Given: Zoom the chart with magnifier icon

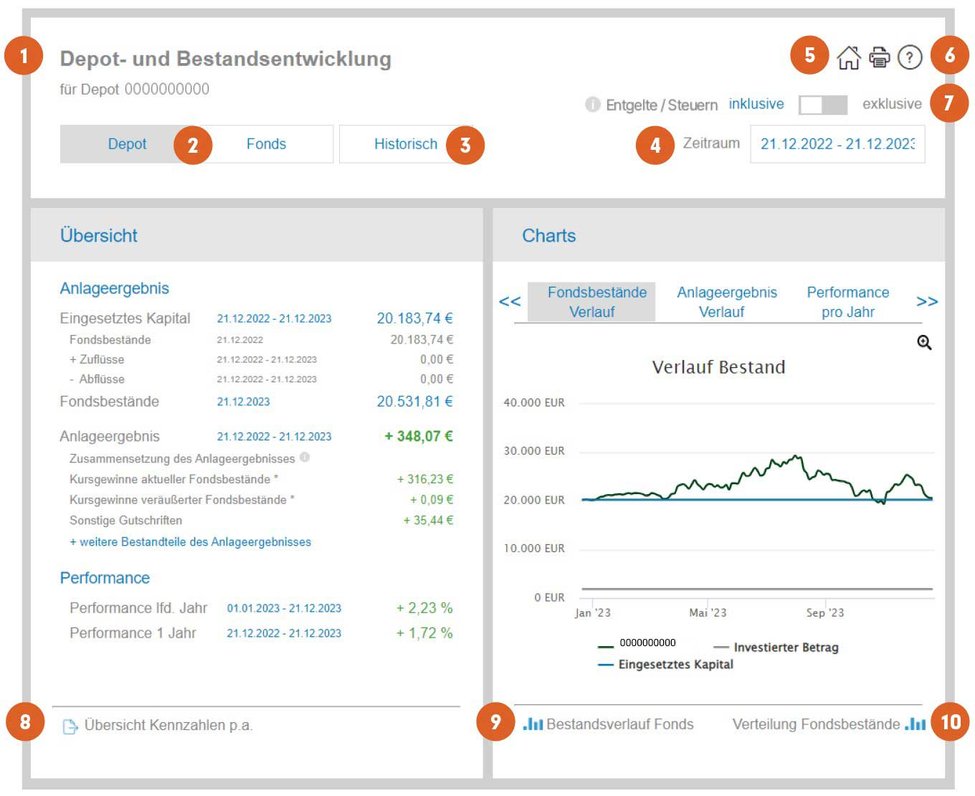Looking at the screenshot, I should tap(924, 343).
